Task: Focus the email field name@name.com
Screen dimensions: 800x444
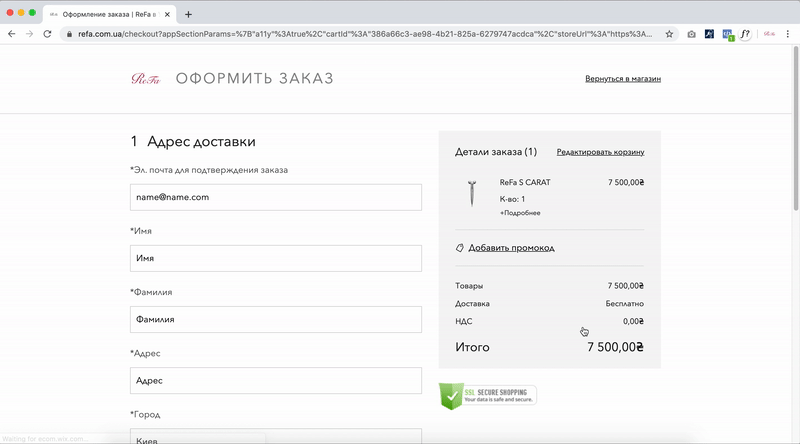Action: (276, 197)
